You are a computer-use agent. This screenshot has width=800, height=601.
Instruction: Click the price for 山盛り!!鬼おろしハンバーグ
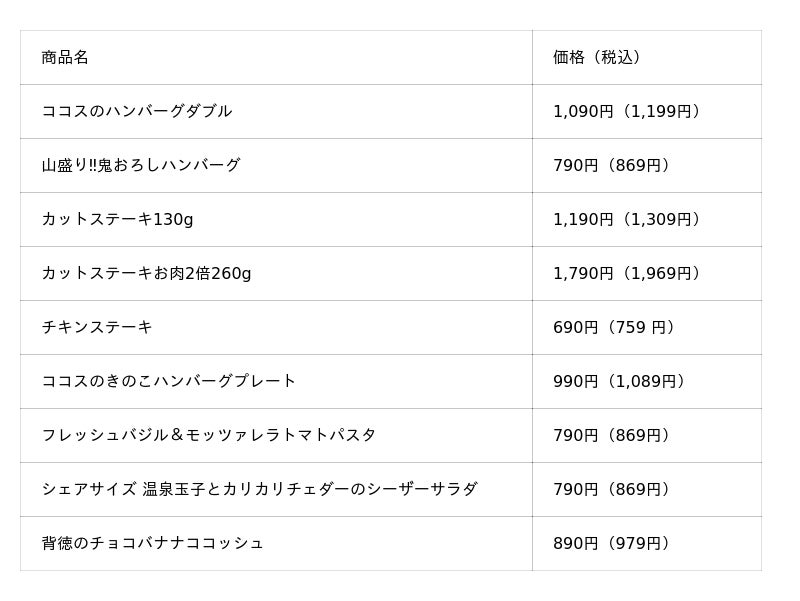tap(612, 165)
